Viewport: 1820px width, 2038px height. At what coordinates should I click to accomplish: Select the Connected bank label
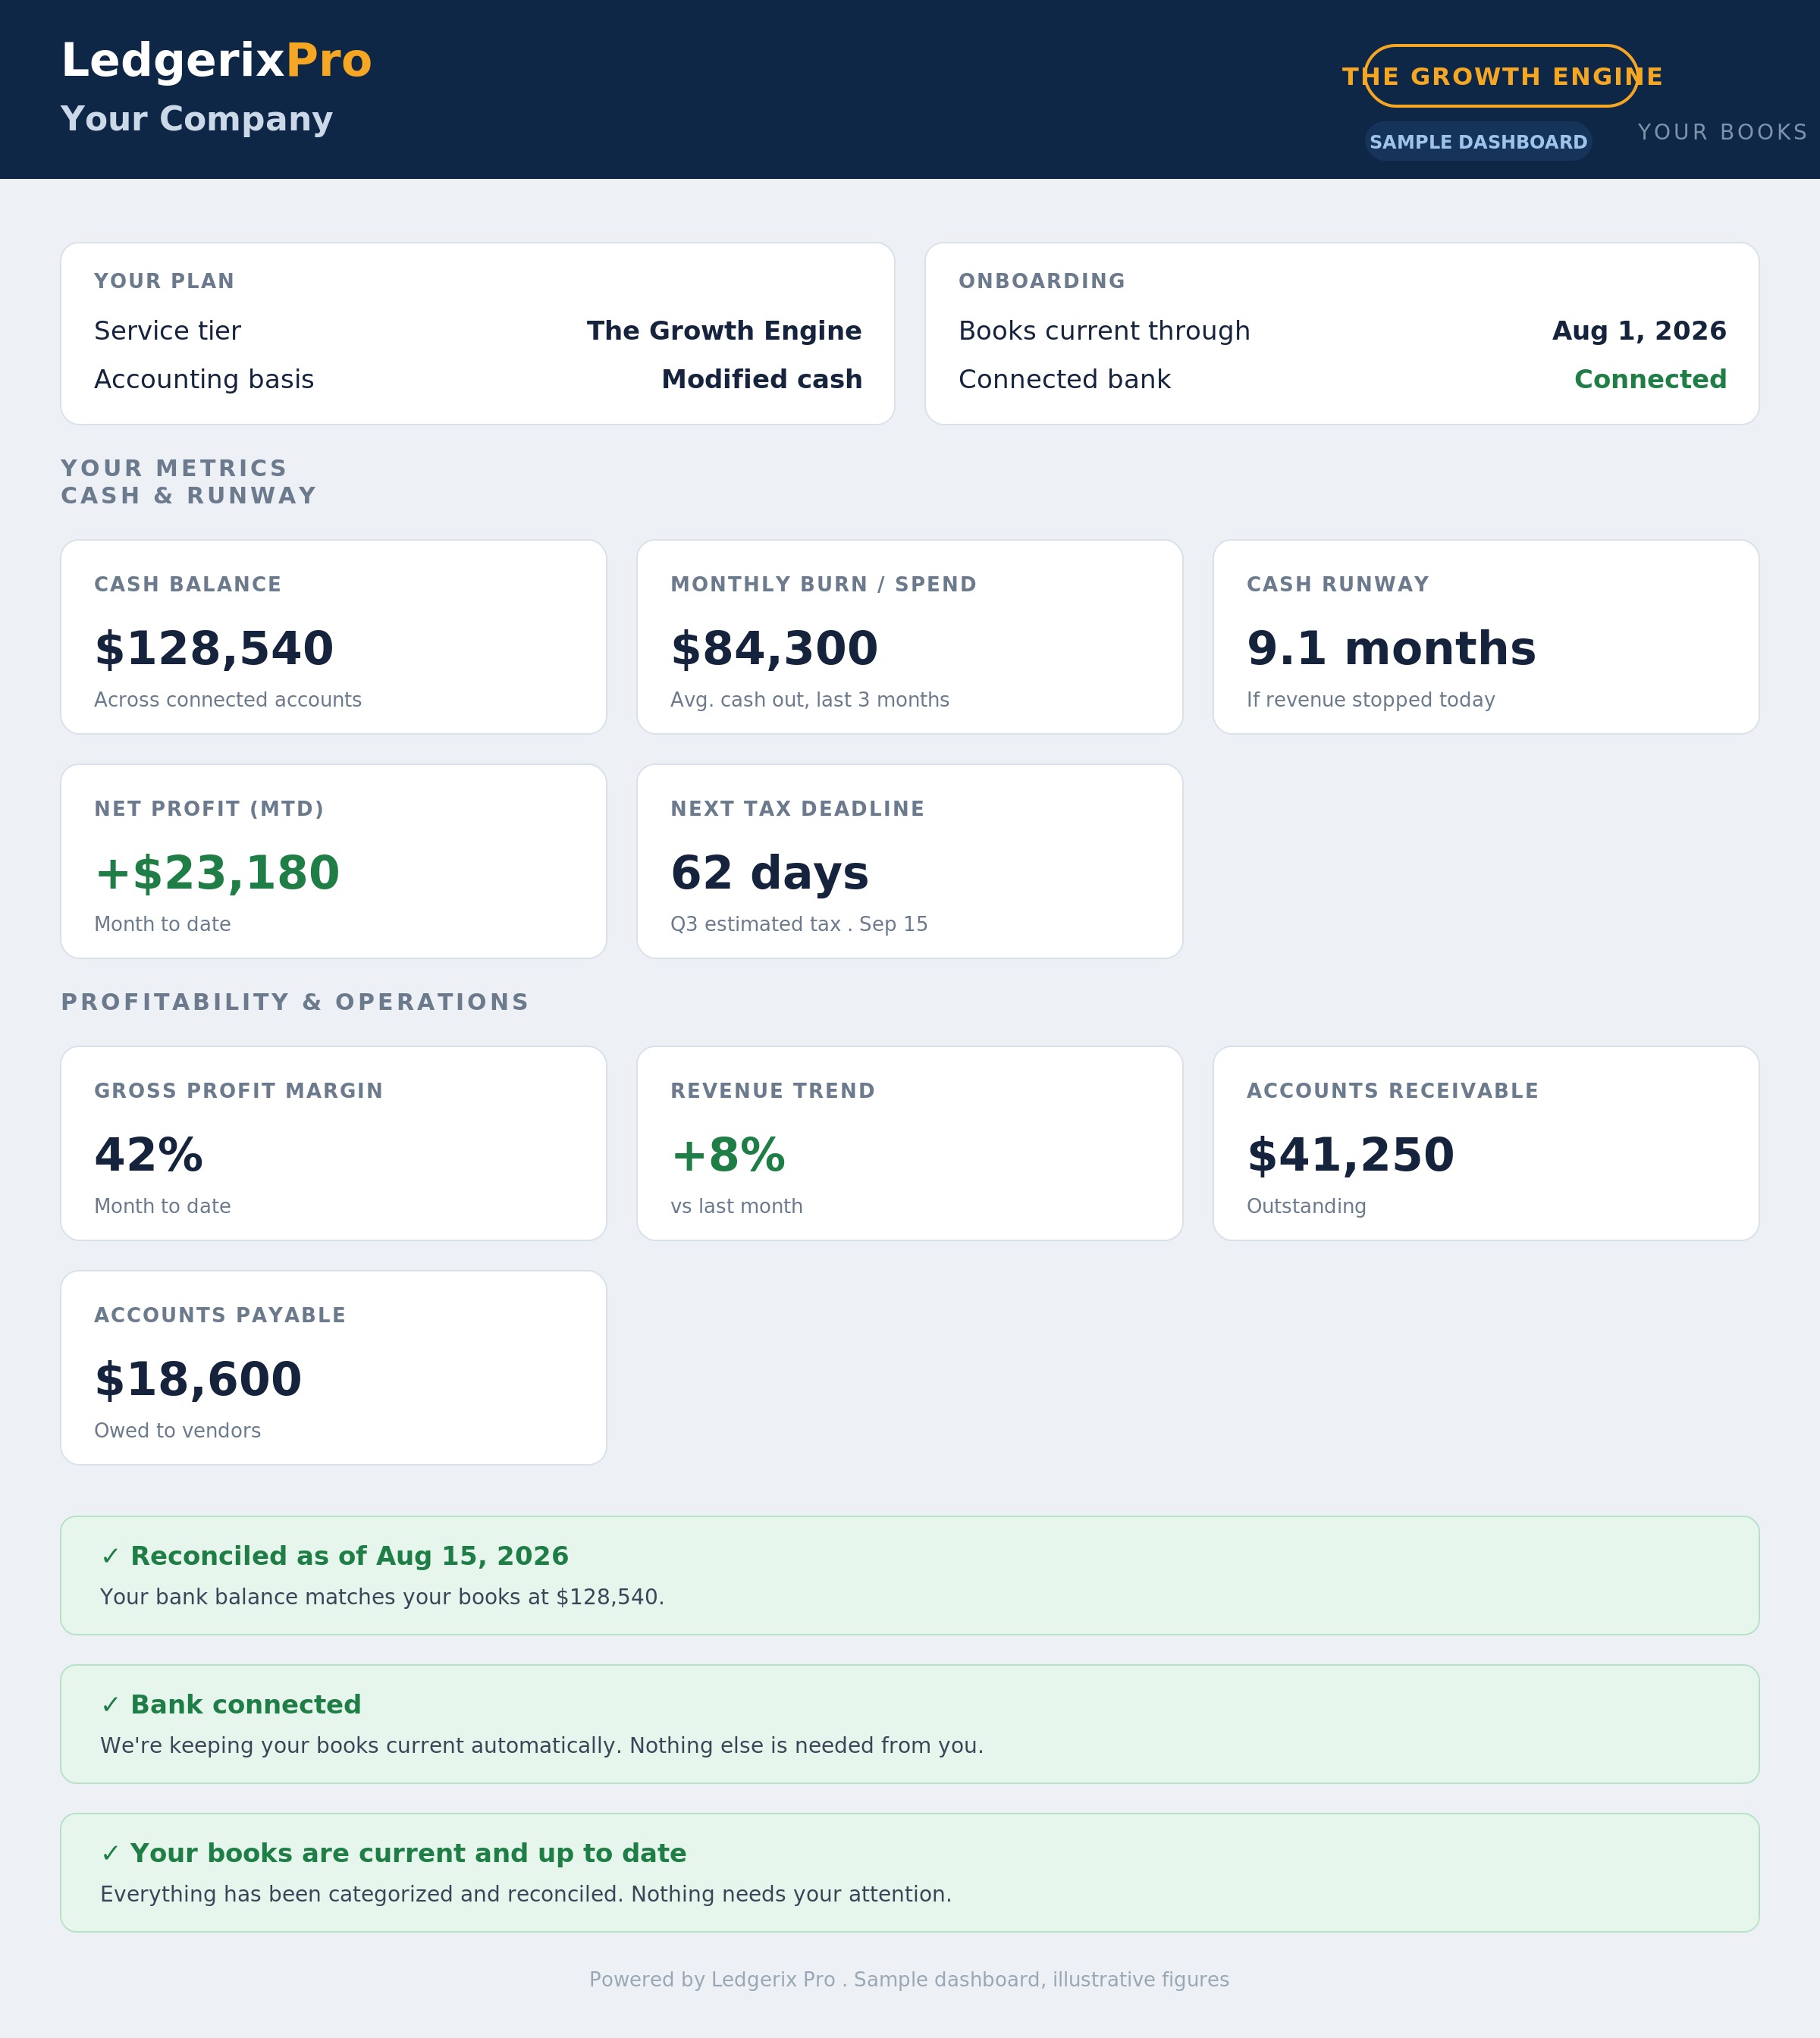pos(1064,380)
